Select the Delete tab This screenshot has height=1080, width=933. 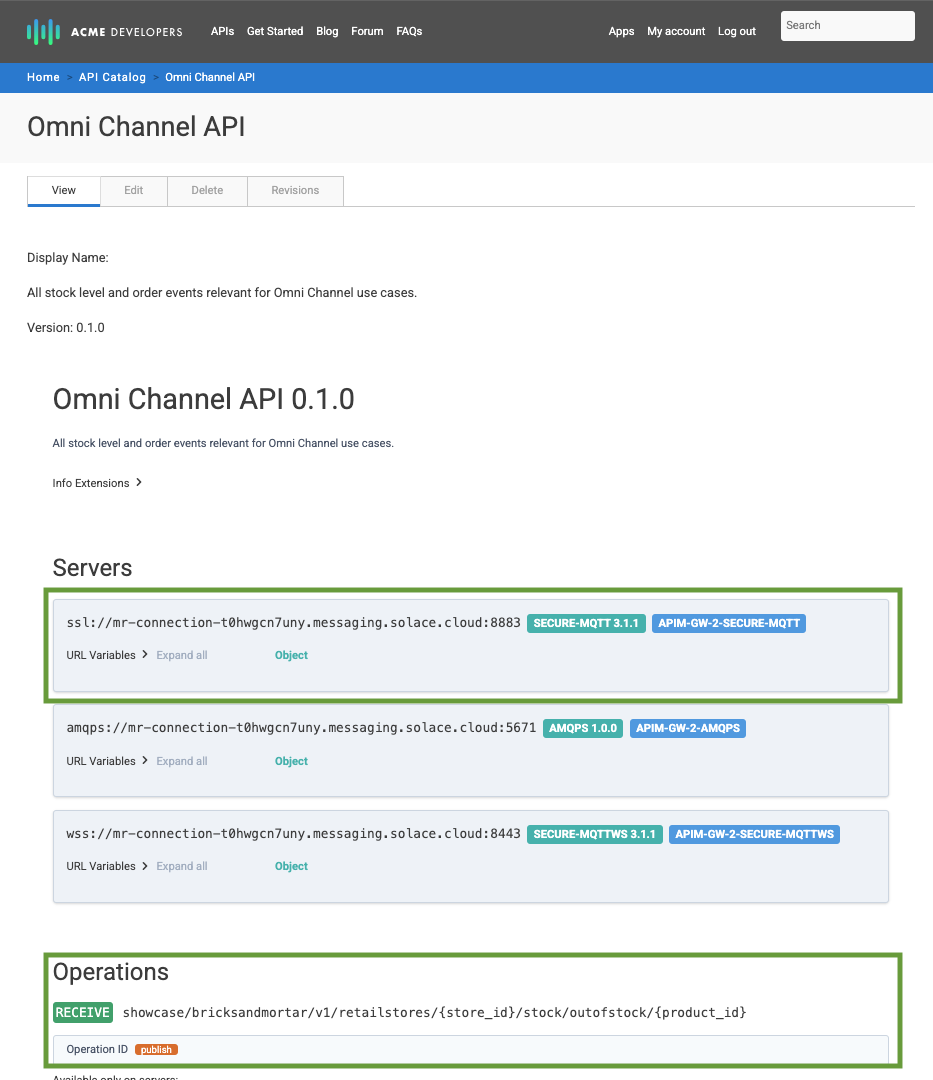coord(207,190)
